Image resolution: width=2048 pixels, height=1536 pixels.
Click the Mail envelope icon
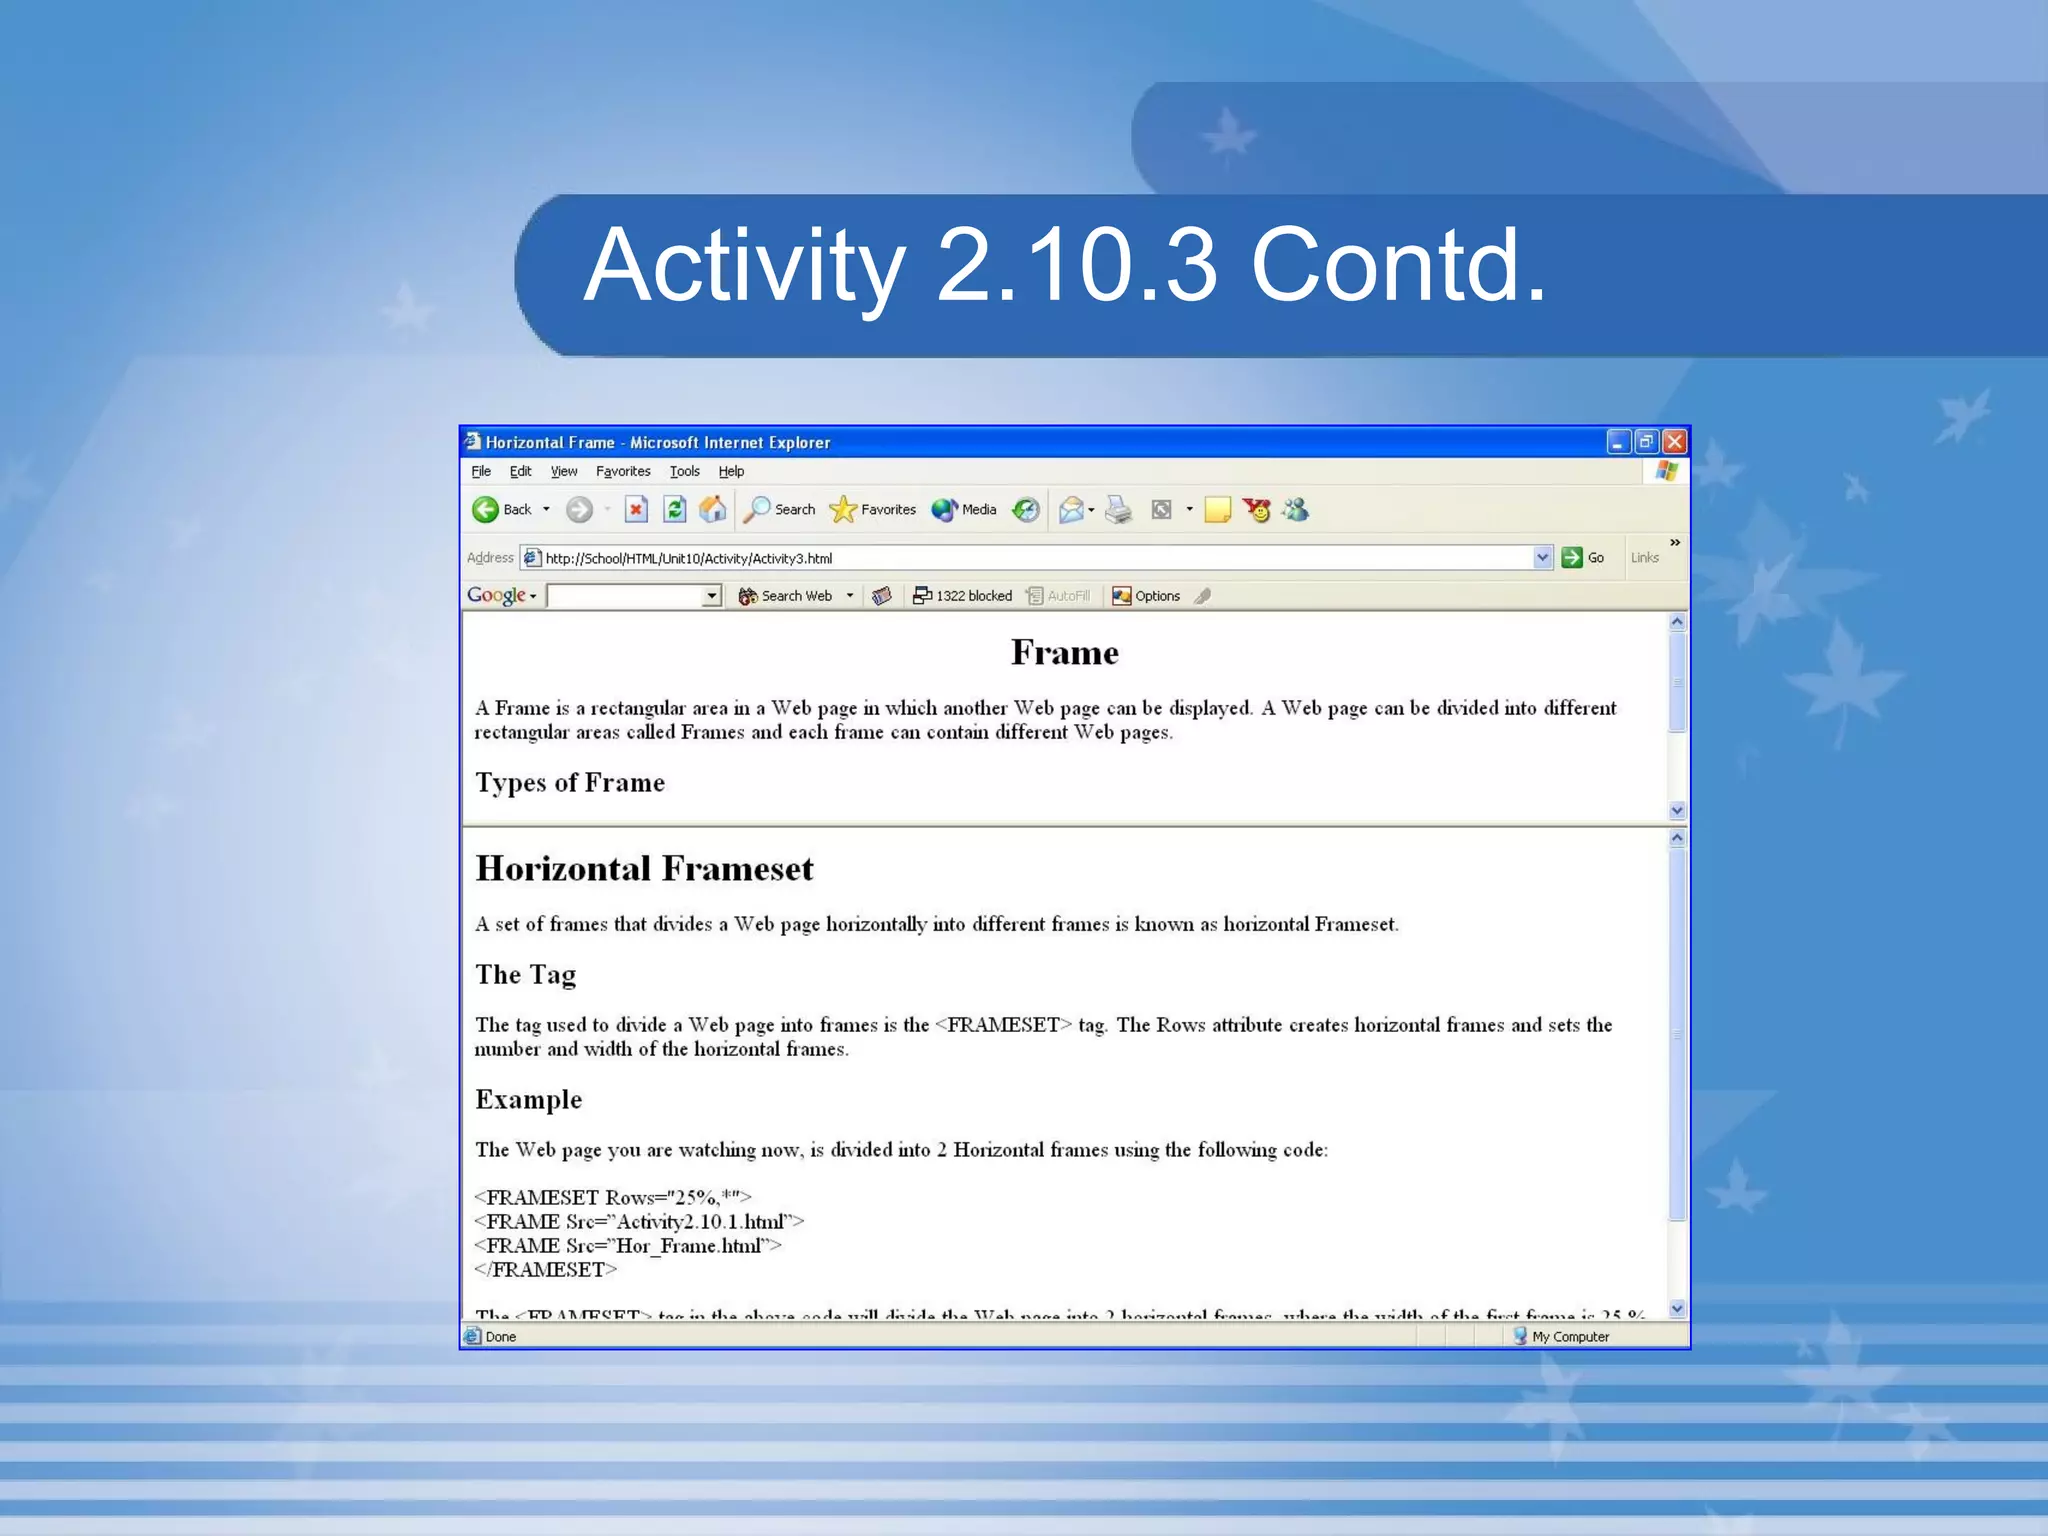pyautogui.click(x=1071, y=510)
